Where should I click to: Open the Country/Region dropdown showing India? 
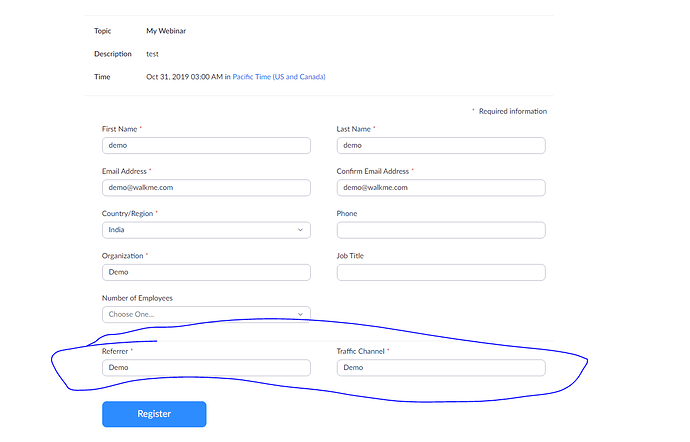pos(206,230)
